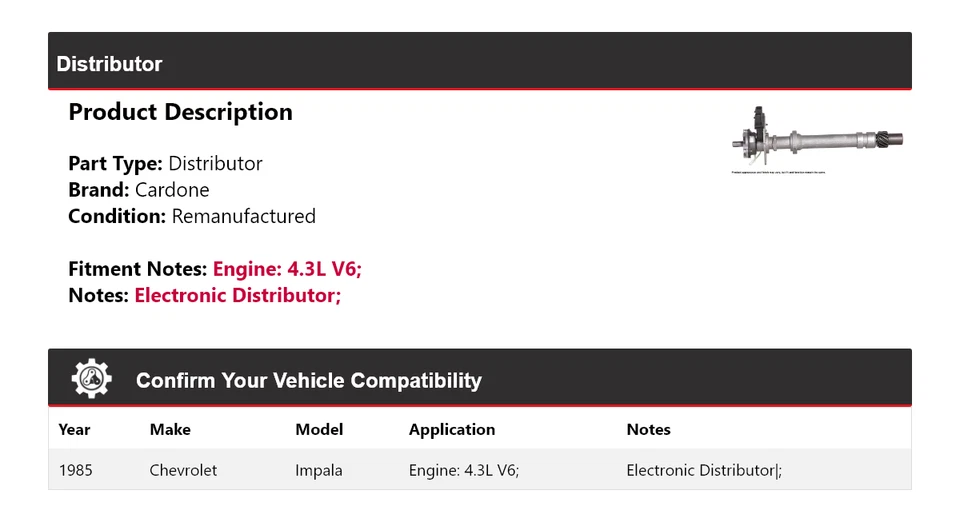This screenshot has width=960, height=522.
Task: Click the Electronic Distributor table cell
Action: (x=703, y=470)
